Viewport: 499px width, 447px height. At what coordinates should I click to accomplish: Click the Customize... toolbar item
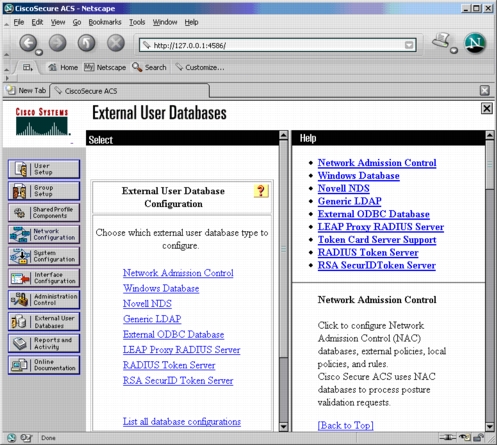(x=200, y=68)
